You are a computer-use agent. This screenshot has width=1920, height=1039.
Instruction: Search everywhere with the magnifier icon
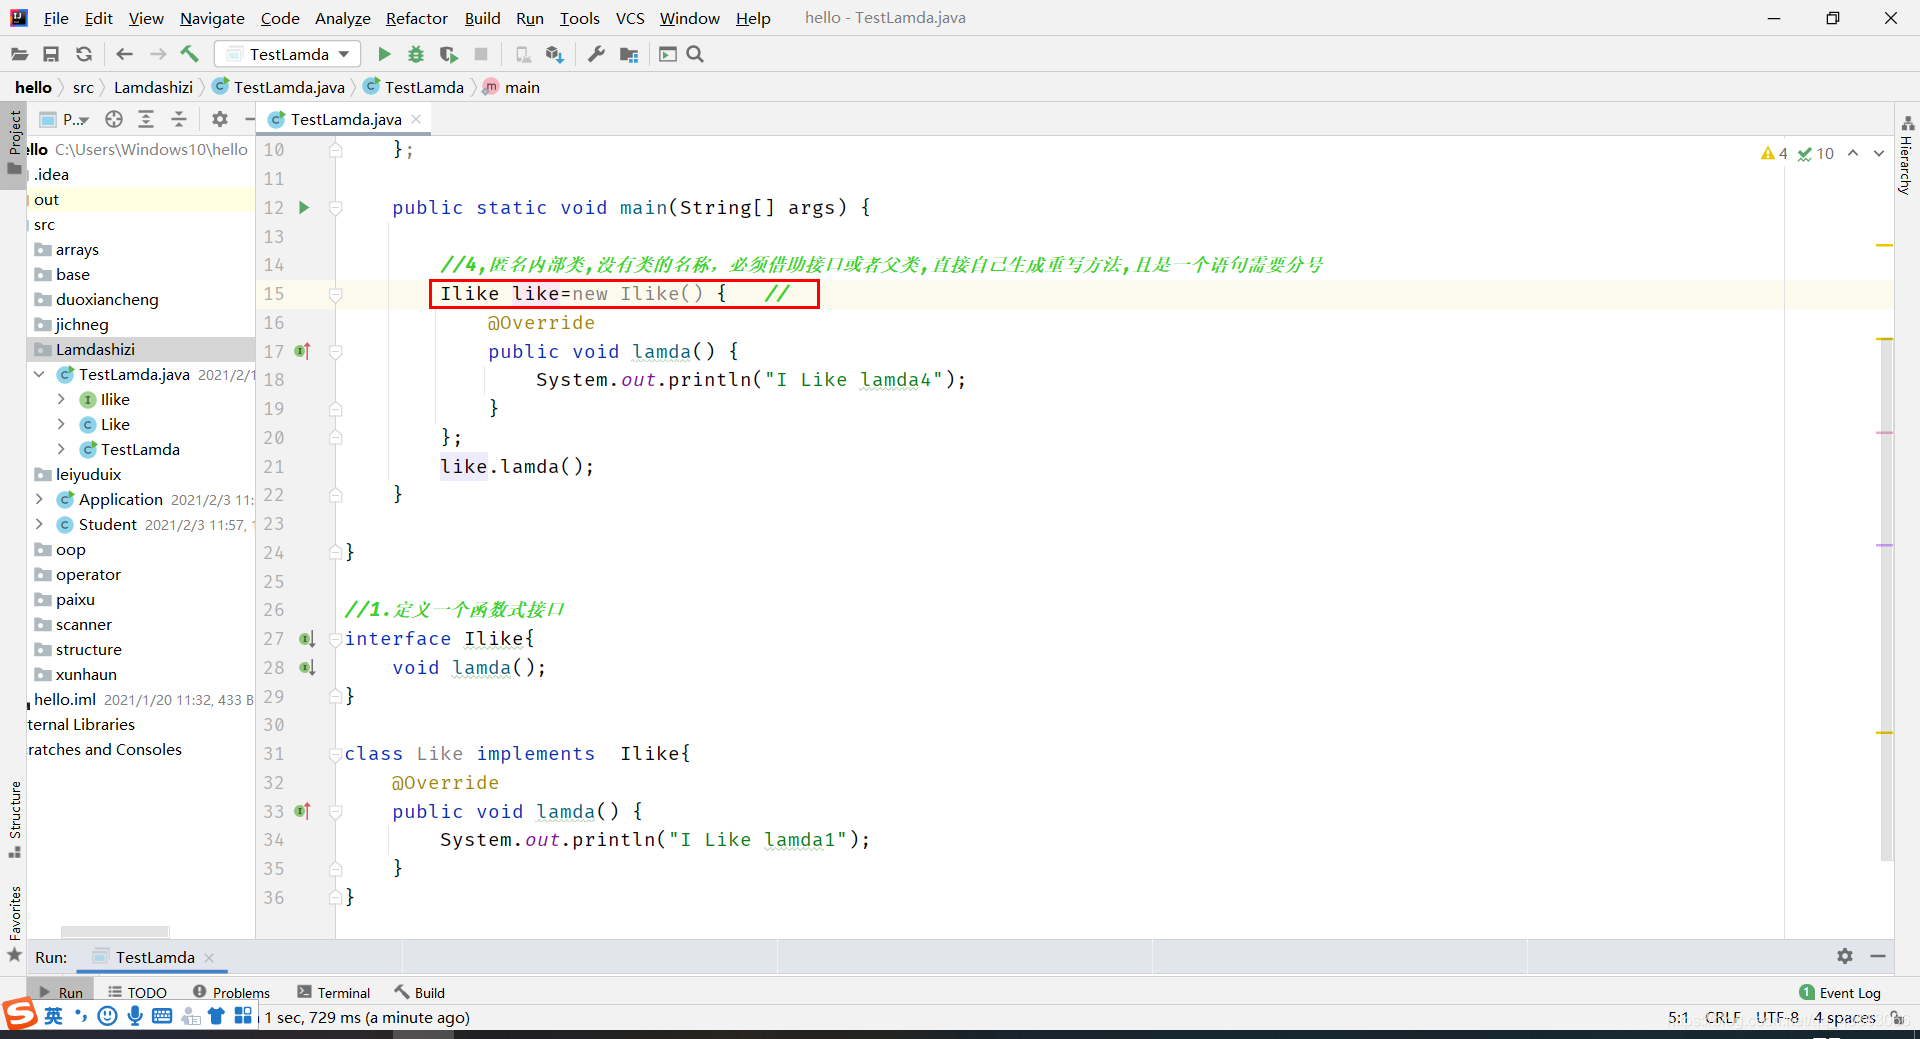(696, 54)
